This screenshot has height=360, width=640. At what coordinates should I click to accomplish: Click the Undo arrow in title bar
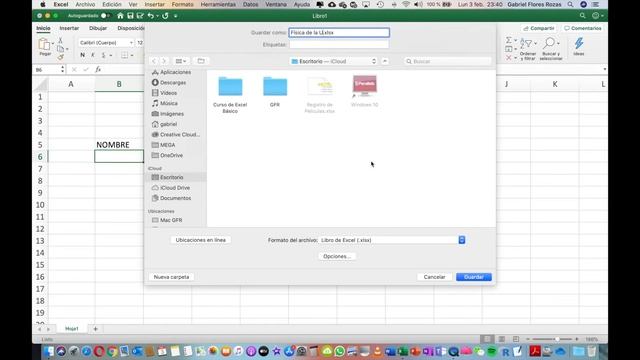(x=151, y=16)
